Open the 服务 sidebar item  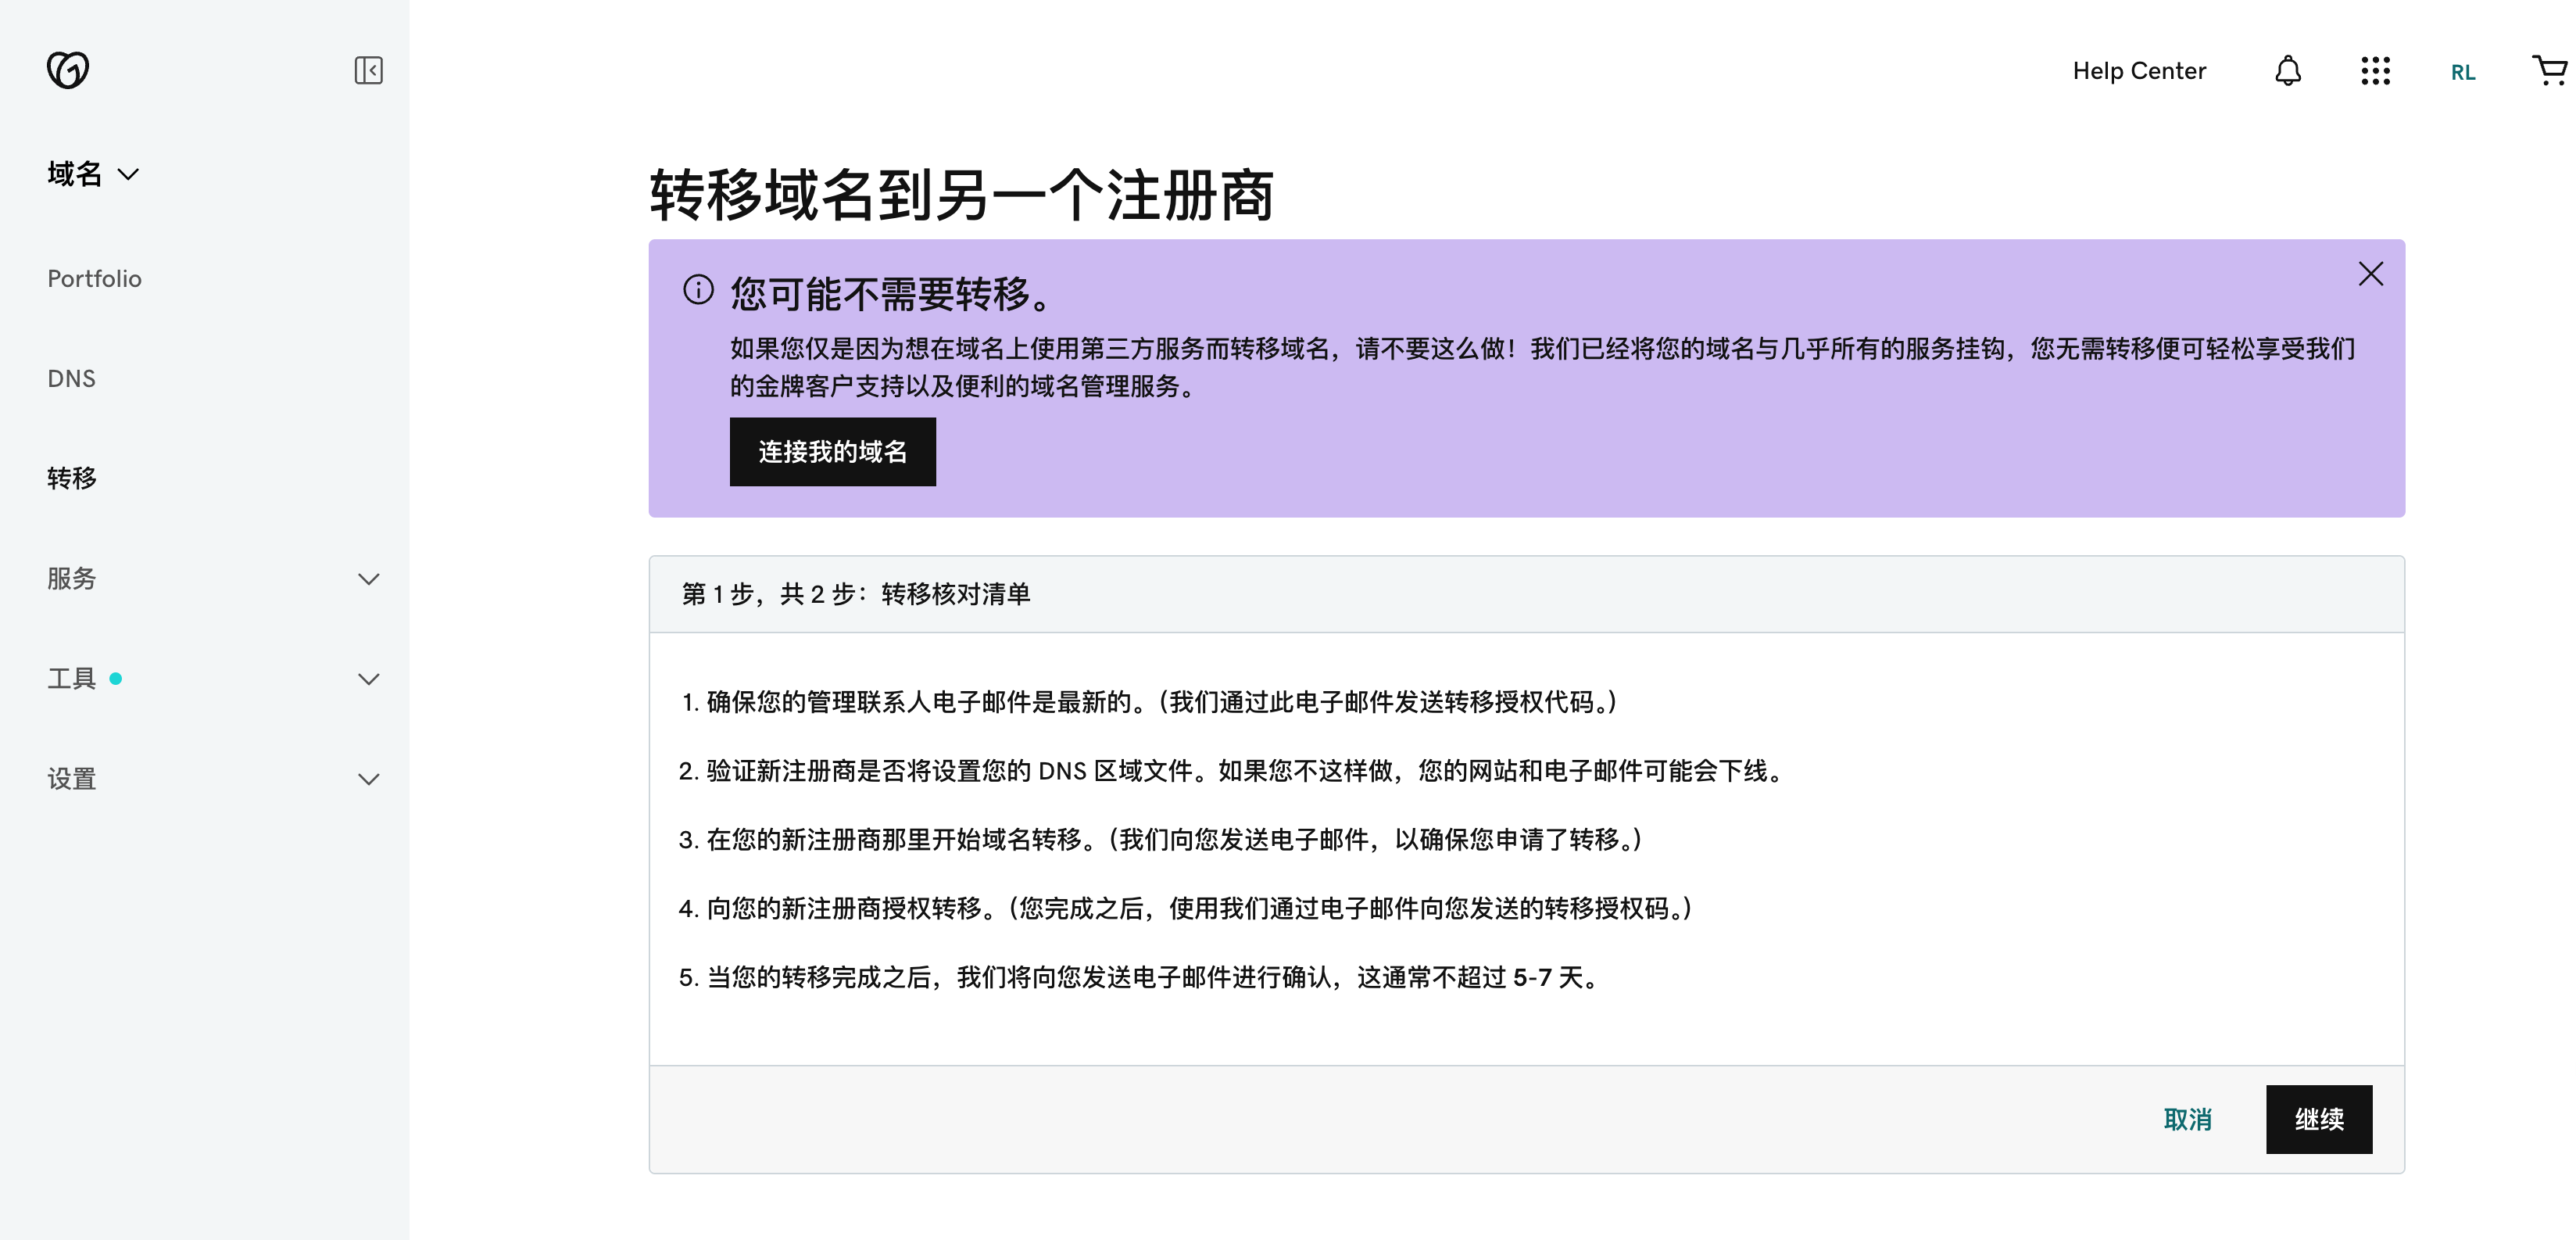(72, 578)
